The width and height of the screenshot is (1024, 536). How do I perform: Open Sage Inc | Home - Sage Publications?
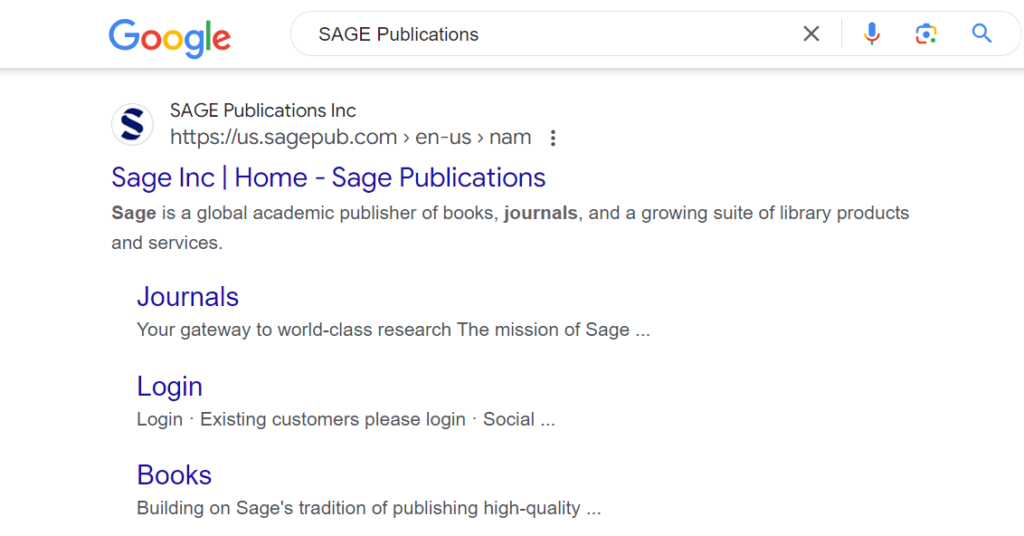pos(328,178)
